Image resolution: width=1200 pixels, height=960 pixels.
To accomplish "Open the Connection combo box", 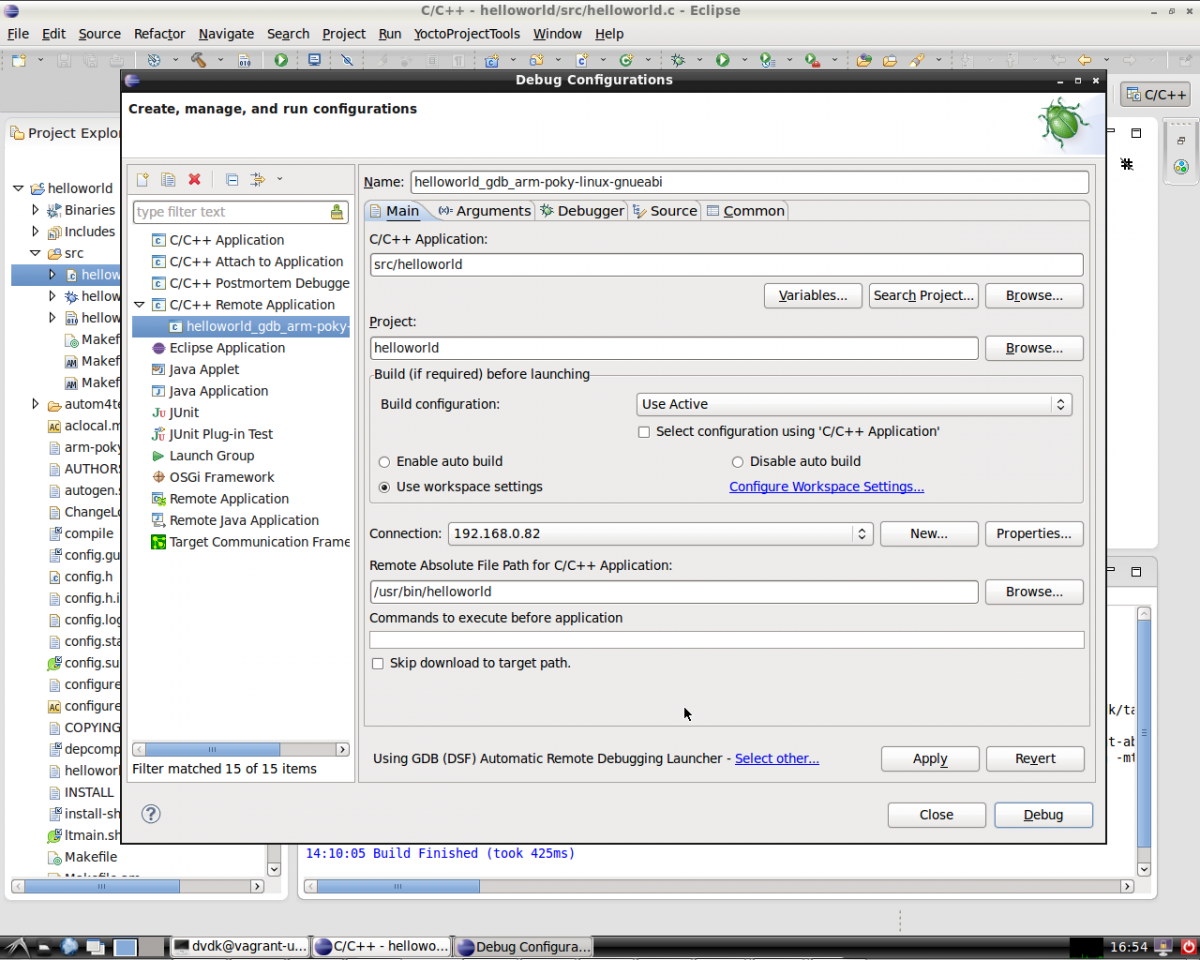I will coord(661,534).
